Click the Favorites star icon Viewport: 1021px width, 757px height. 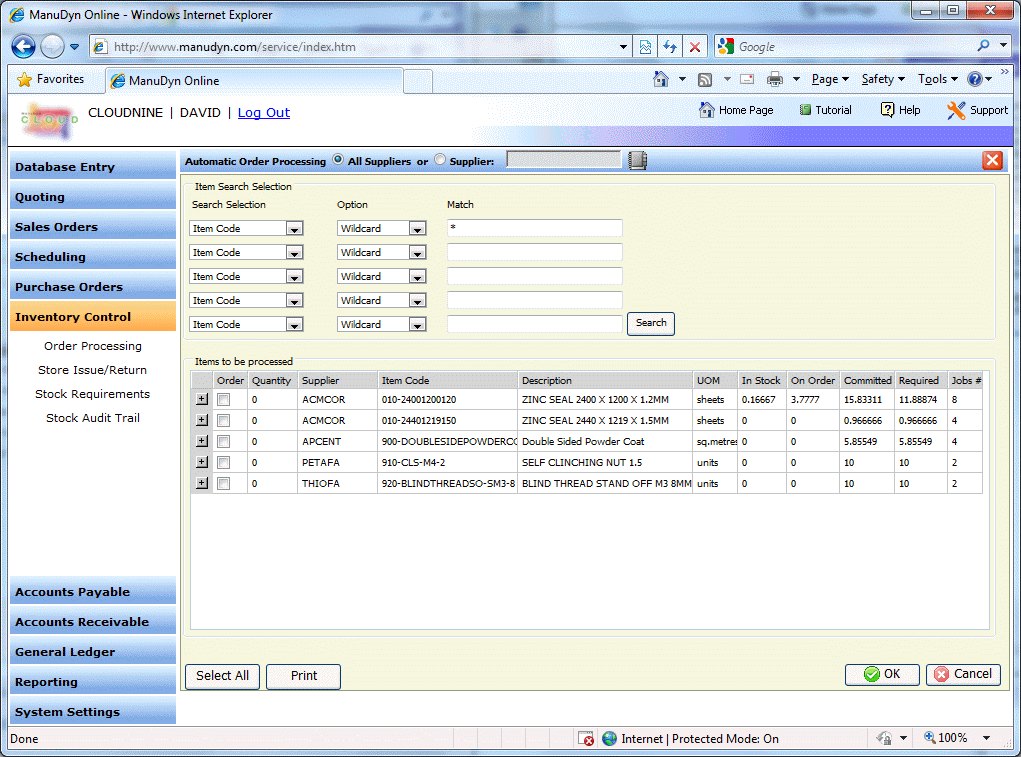tap(24, 79)
